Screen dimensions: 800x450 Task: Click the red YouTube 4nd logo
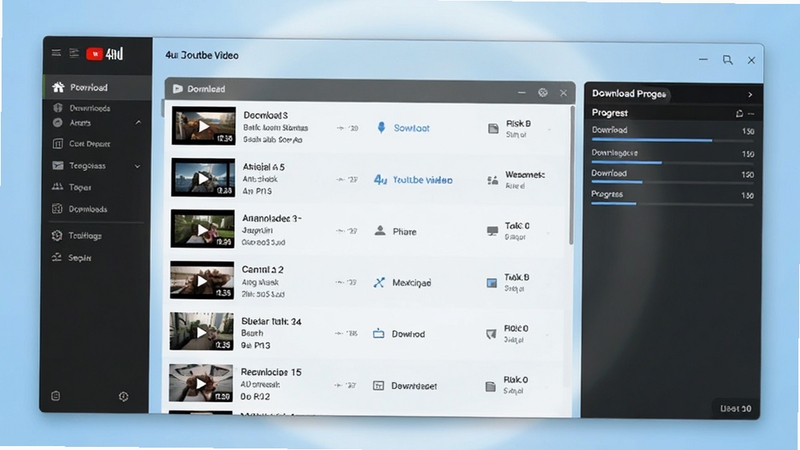[x=105, y=54]
